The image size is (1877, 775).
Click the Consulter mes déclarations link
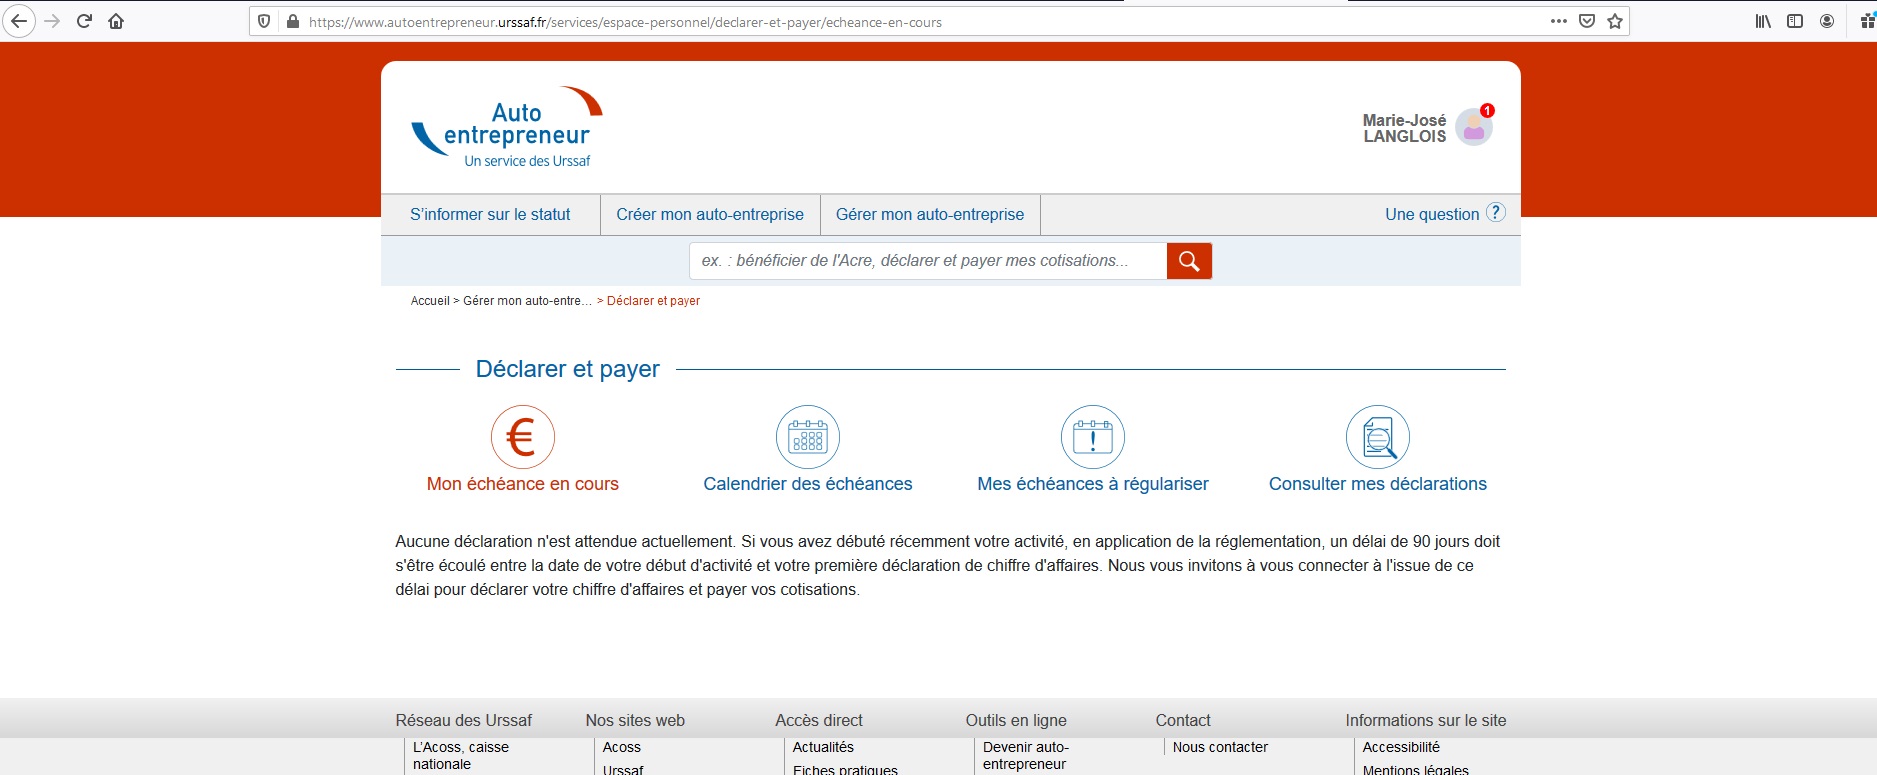pos(1377,484)
